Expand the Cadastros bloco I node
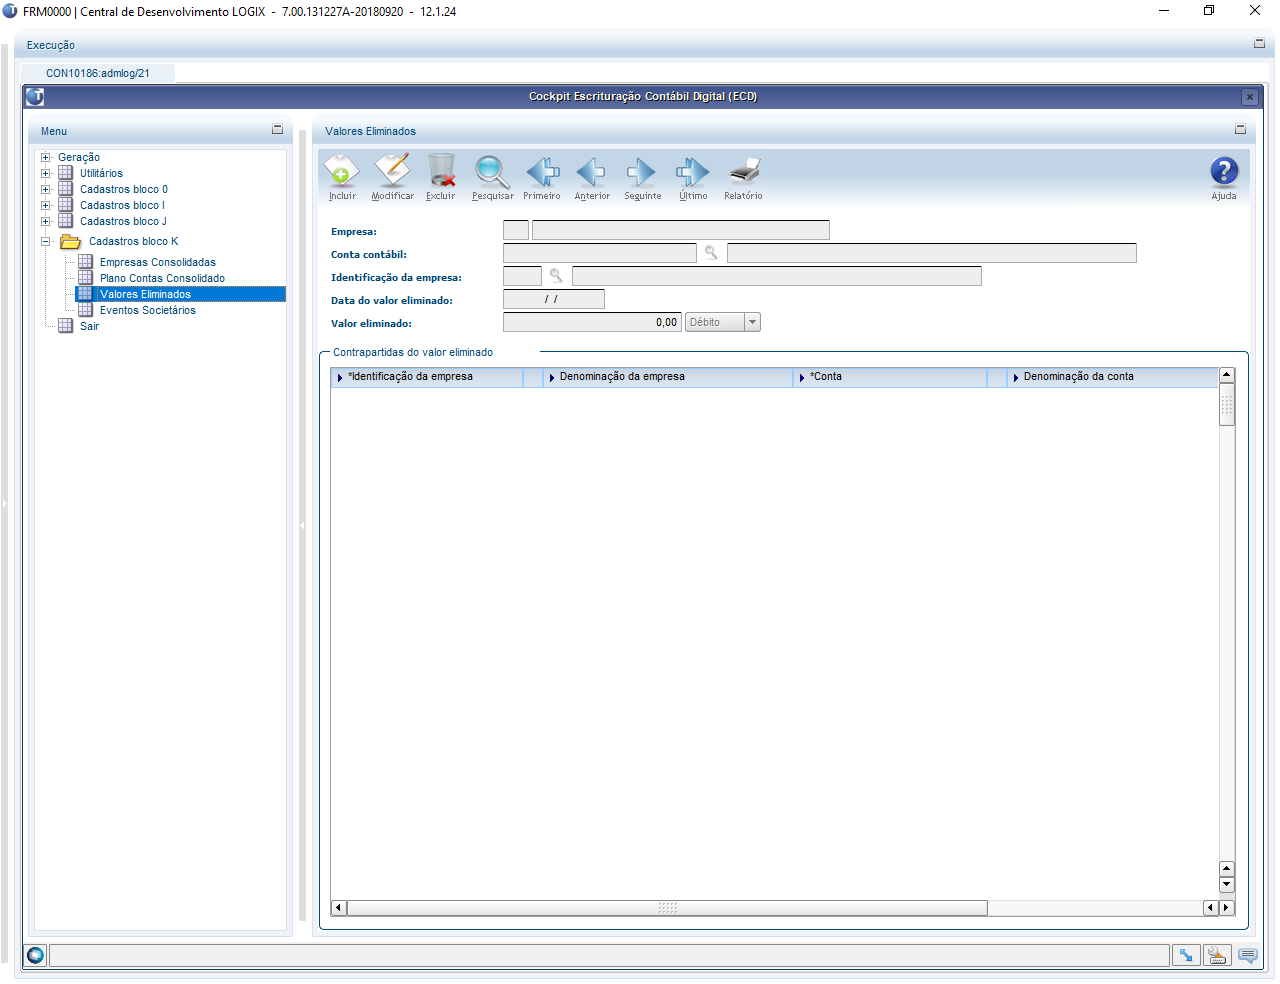This screenshot has height=984, width=1280. [45, 205]
